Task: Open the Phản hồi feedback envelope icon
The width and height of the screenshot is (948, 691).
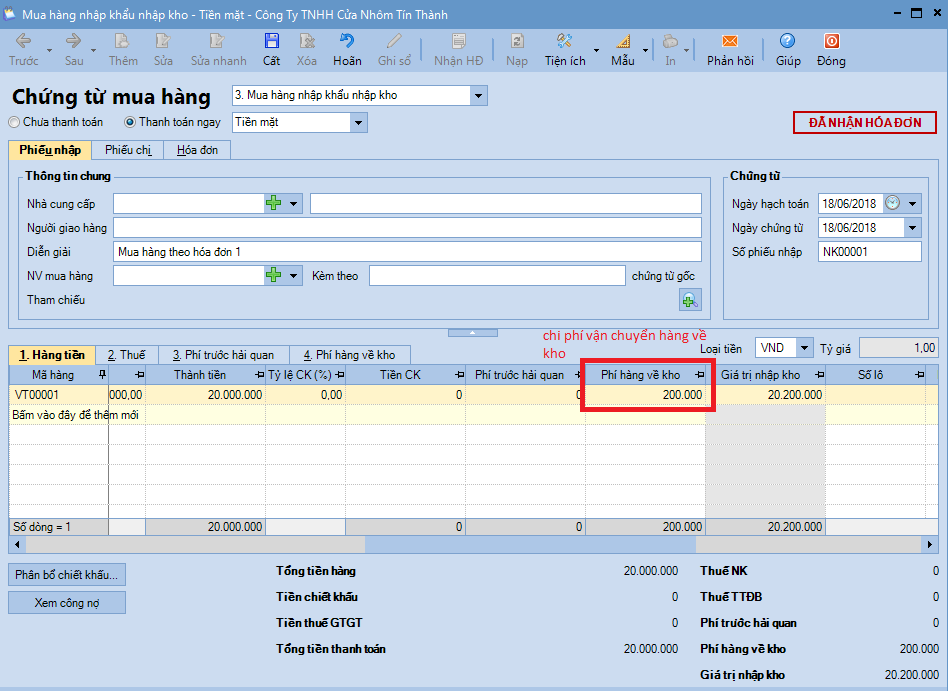Action: (x=730, y=41)
